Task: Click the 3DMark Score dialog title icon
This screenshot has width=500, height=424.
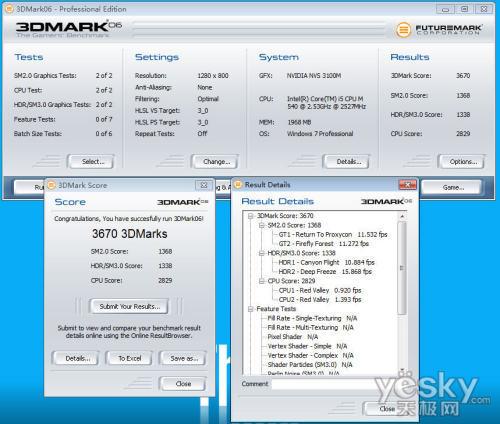Action: [51, 185]
